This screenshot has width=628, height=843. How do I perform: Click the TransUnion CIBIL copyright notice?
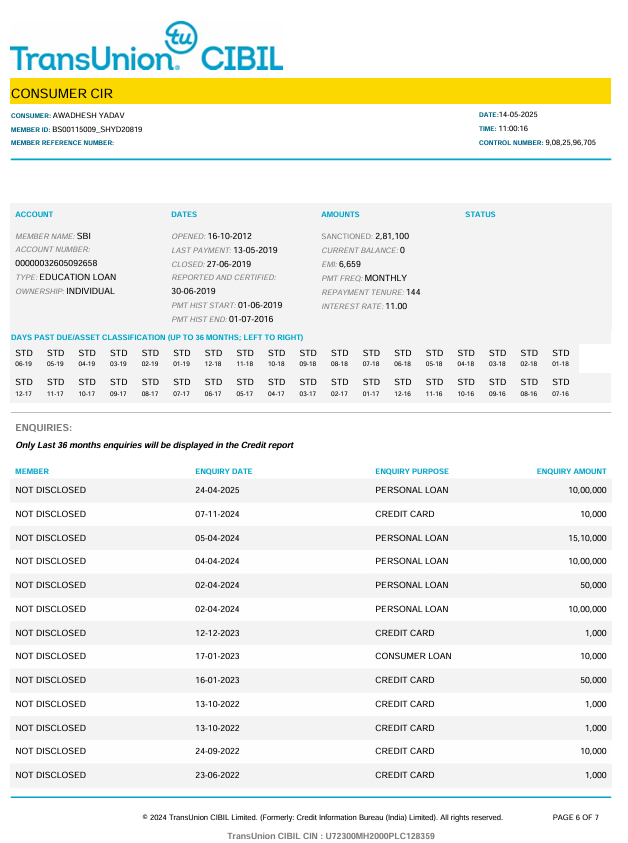323,818
